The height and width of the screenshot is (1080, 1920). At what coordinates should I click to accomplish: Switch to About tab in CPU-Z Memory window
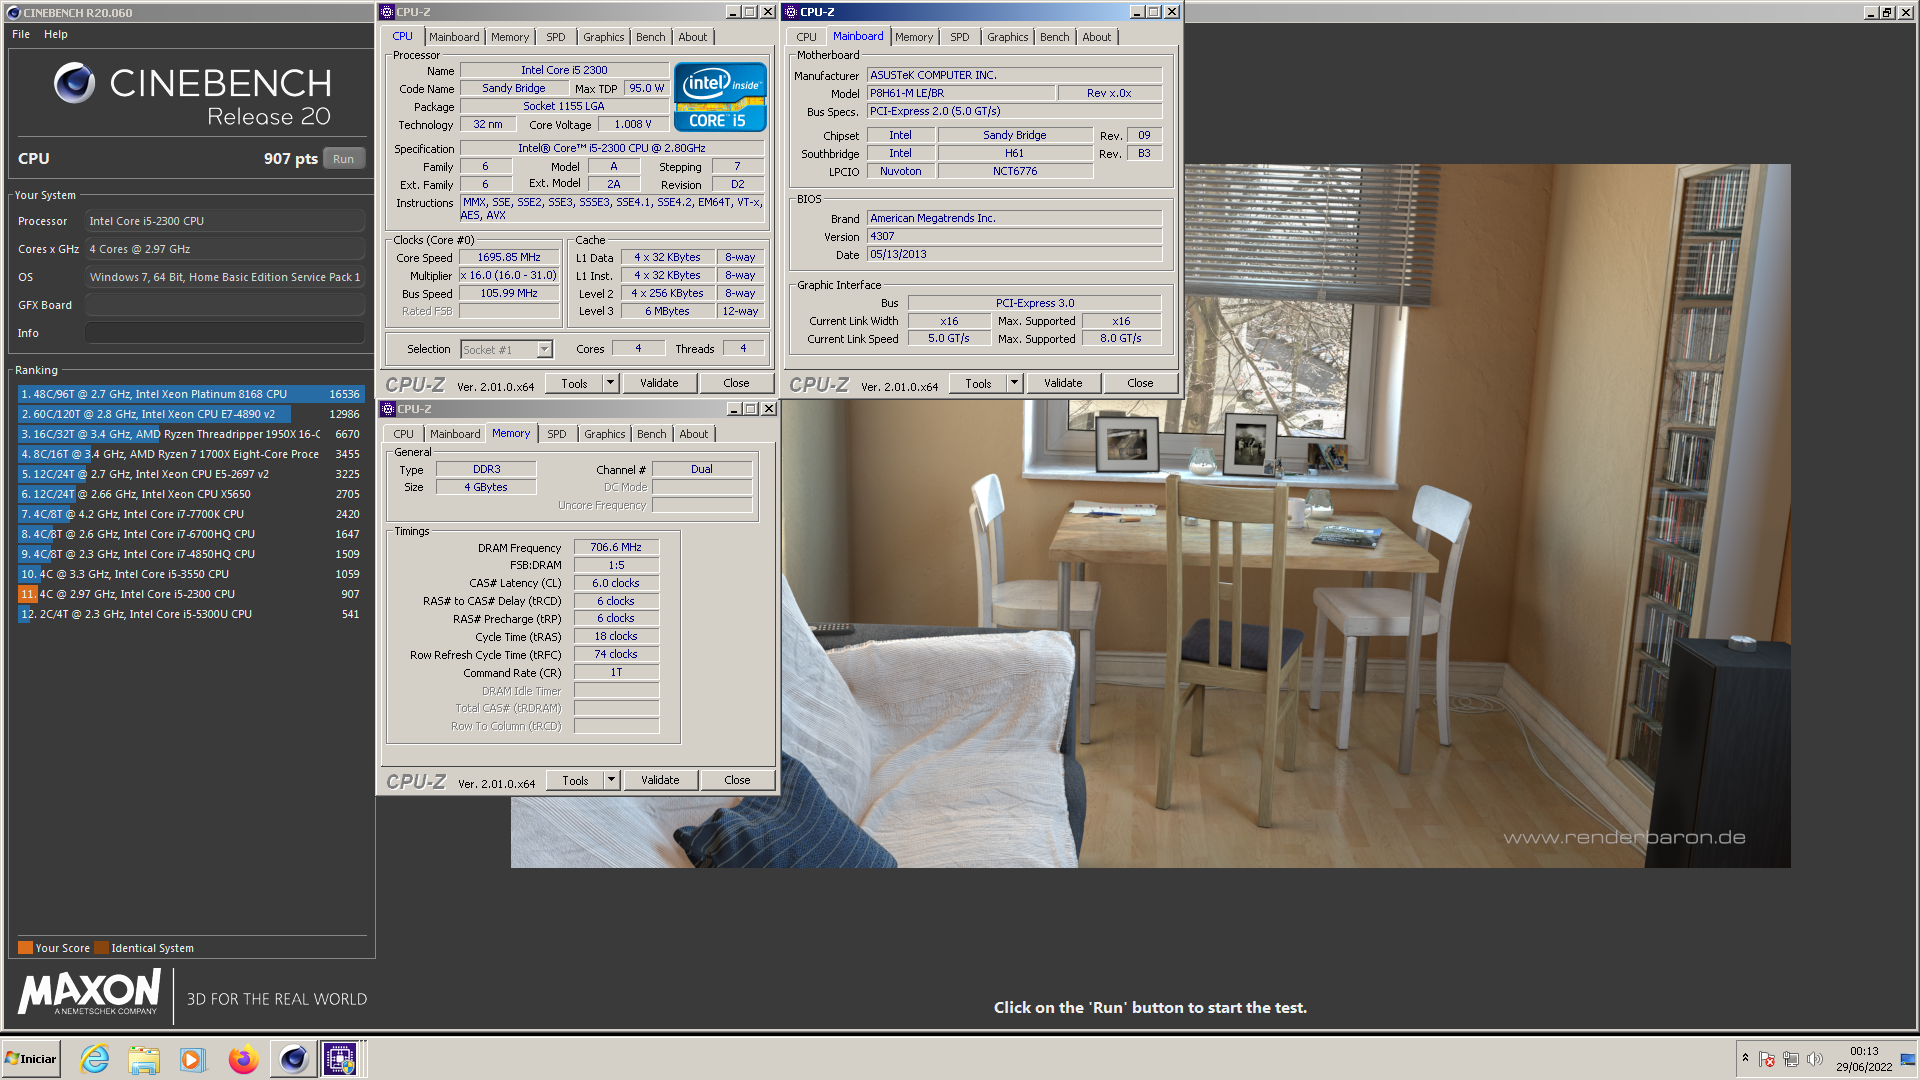point(693,434)
